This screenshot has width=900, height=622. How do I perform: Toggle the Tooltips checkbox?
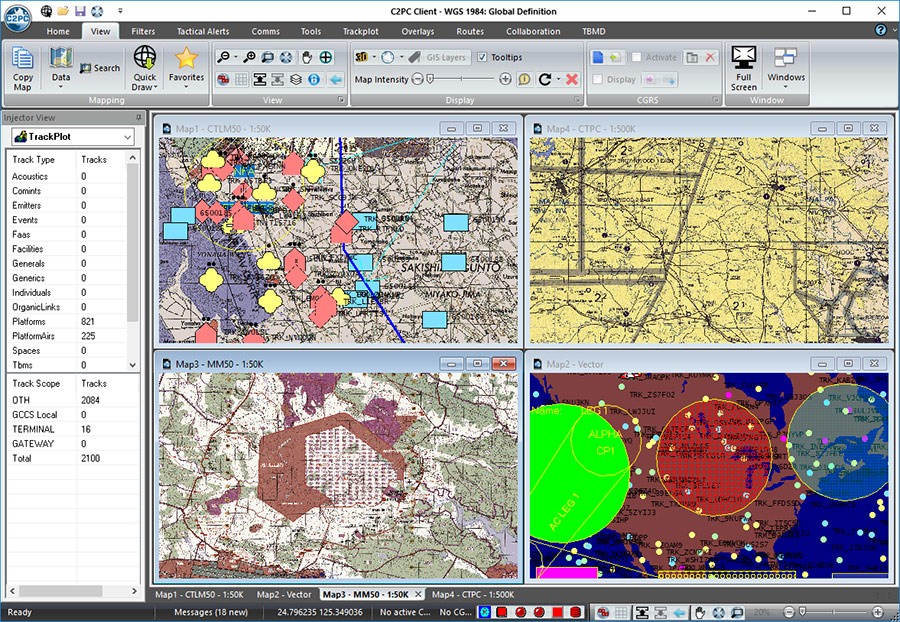pos(483,57)
